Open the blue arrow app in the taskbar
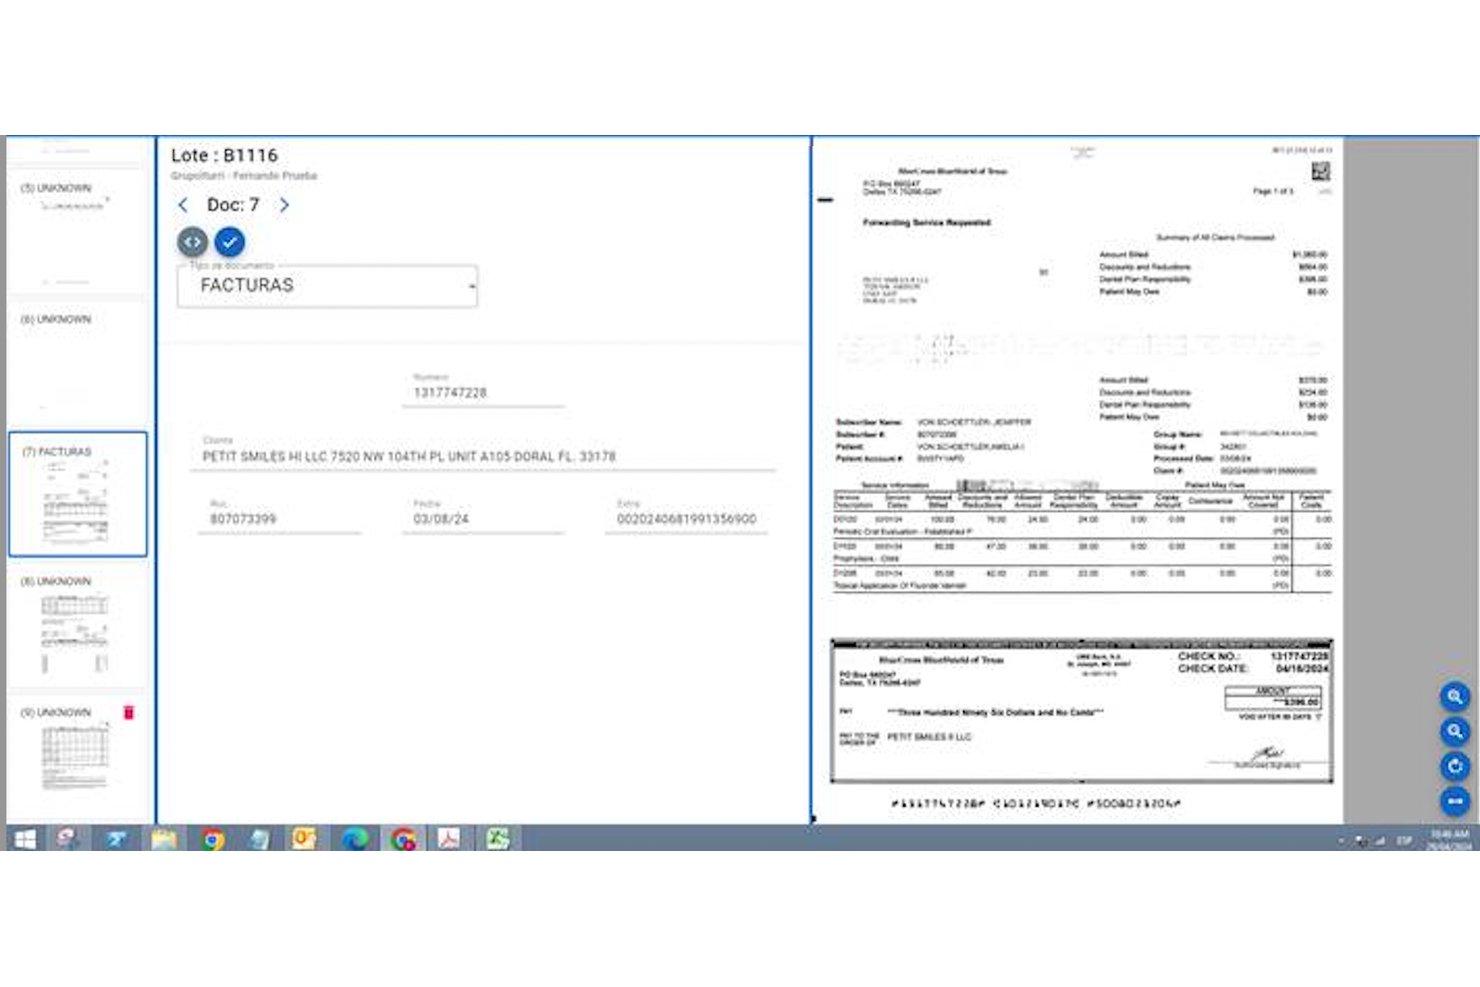The width and height of the screenshot is (1480, 987). coord(116,839)
